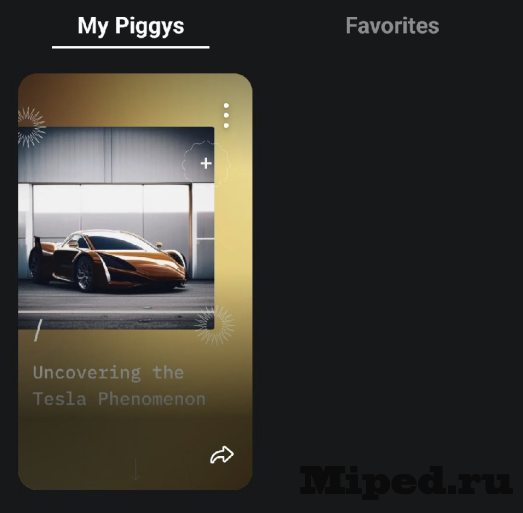Share the Tesla Phenomenon piggy with arrow icon
The height and width of the screenshot is (513, 523).
tap(222, 455)
